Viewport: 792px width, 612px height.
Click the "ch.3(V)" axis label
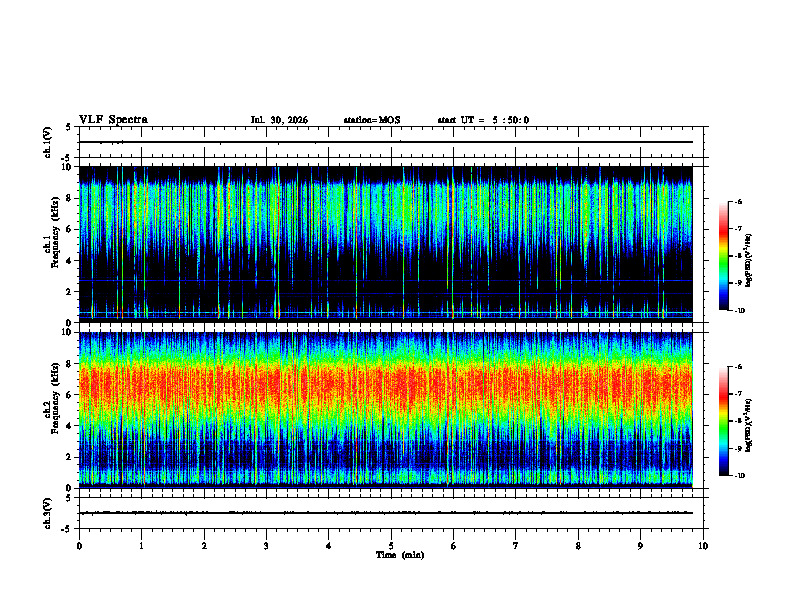47,513
